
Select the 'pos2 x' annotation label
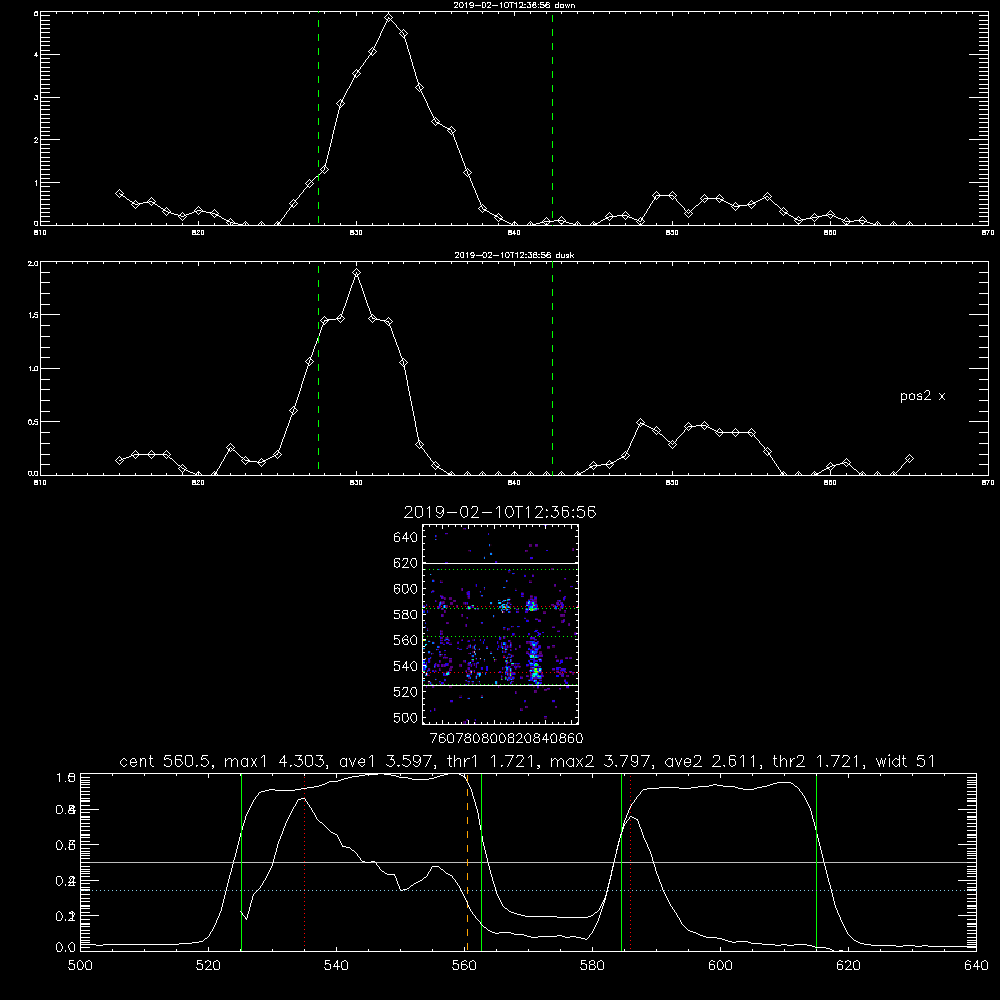click(922, 396)
